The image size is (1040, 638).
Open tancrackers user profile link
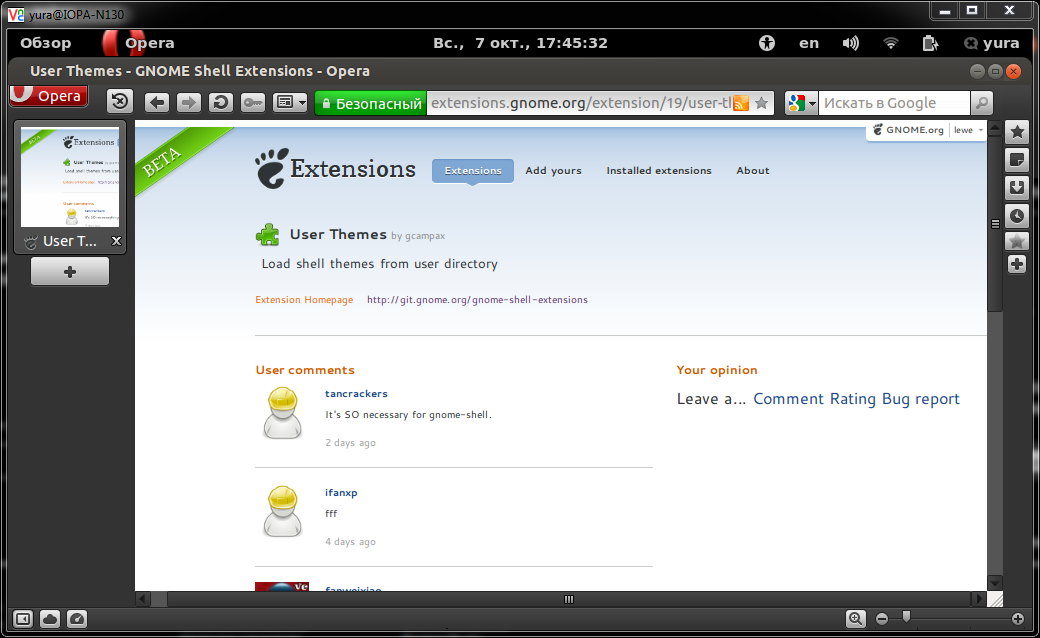356,393
